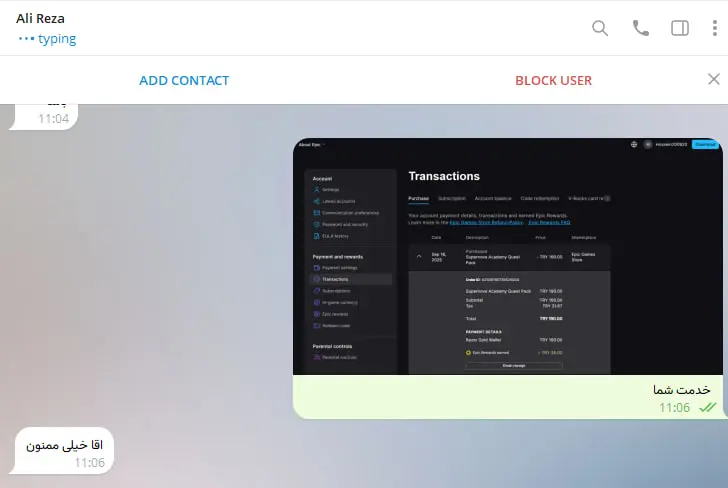Click the 'اقا خیلی ممنون' message bubble
728x488 pixels.
click(69, 444)
